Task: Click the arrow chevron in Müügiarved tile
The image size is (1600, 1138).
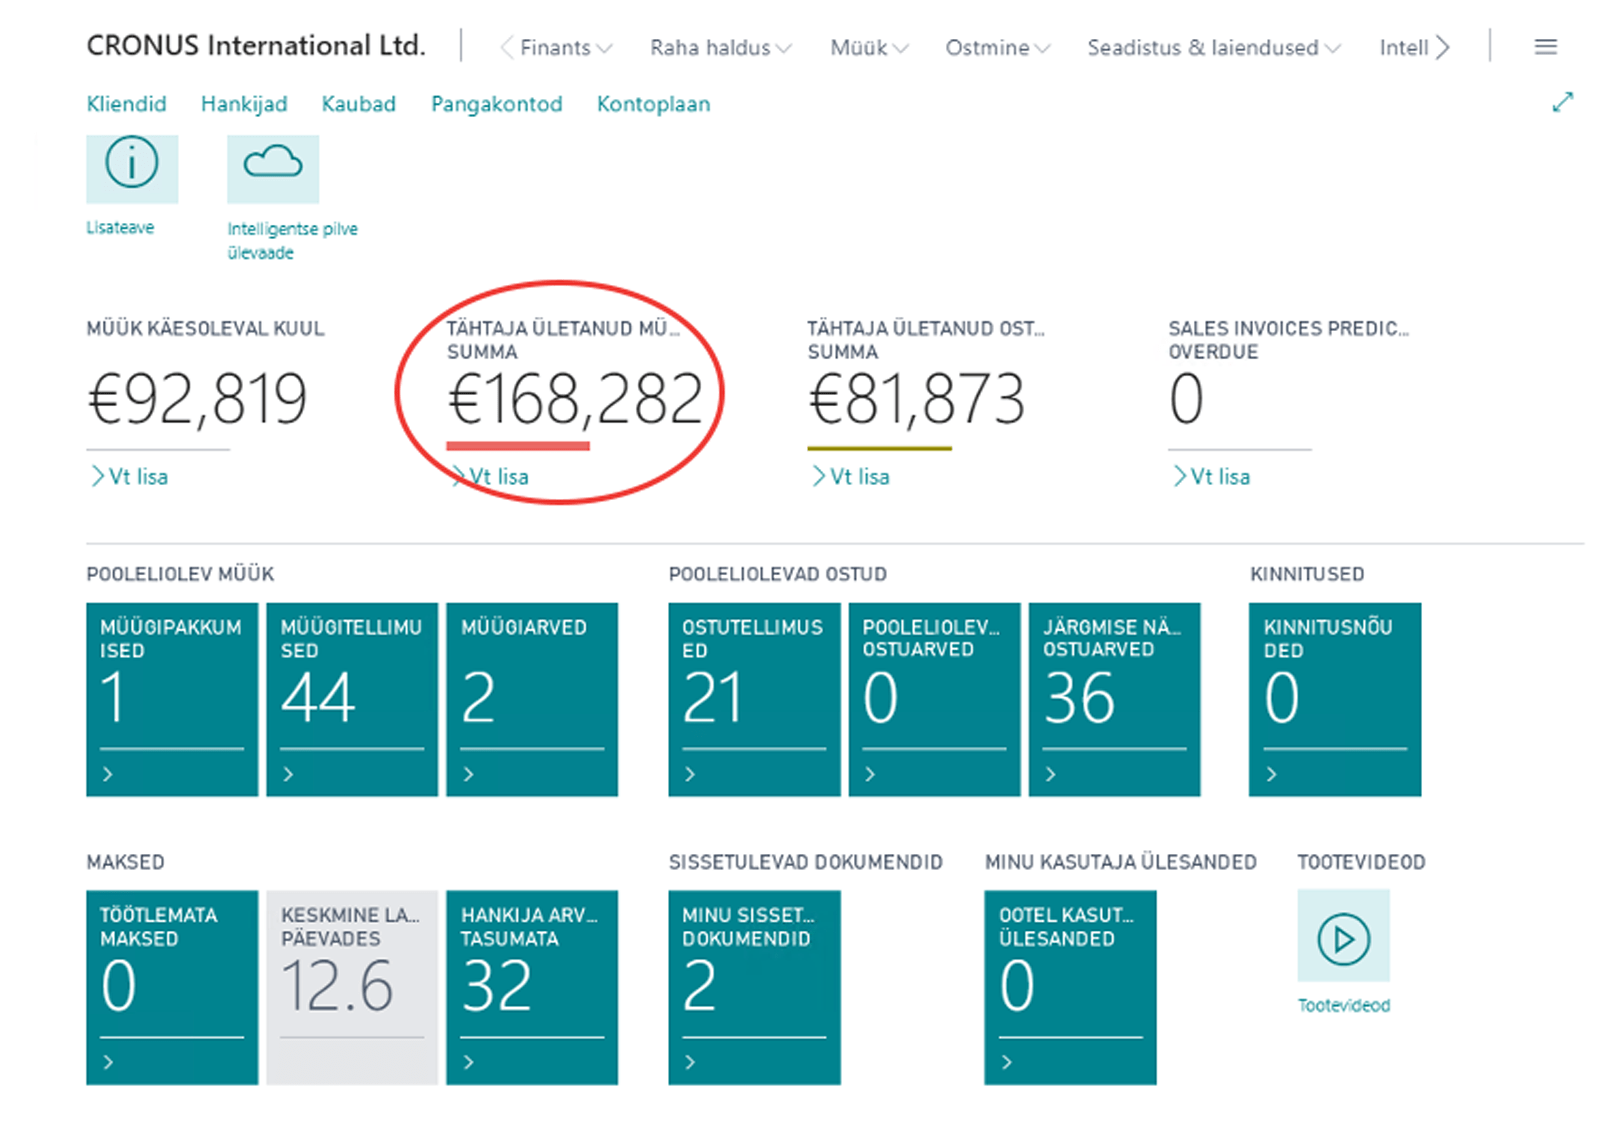Action: click(468, 774)
